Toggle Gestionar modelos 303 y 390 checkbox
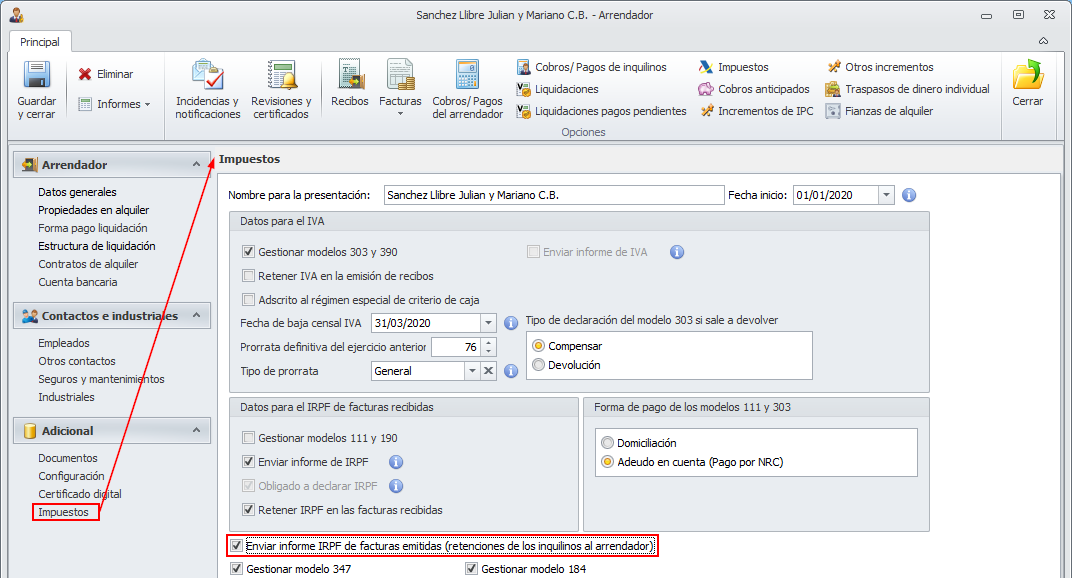This screenshot has width=1072, height=578. [x=248, y=252]
